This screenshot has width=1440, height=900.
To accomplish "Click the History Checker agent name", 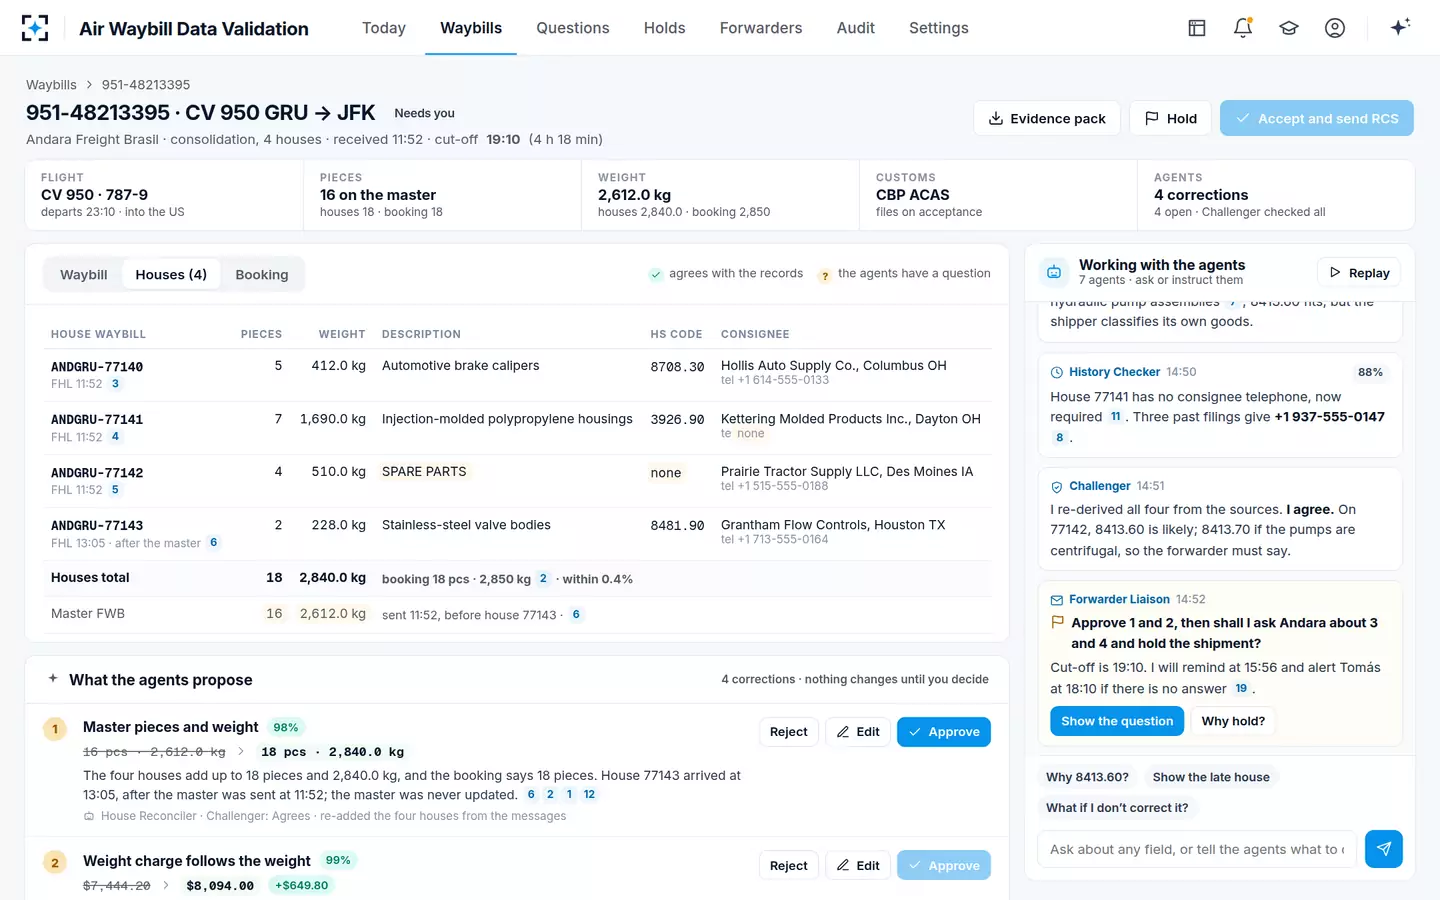I will coord(1114,372).
